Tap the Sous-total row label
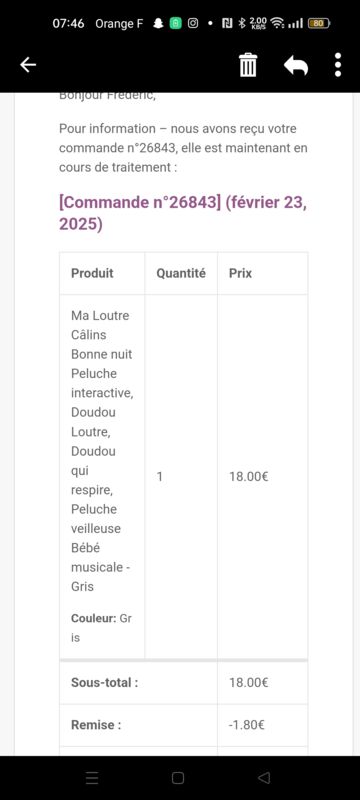Viewport: 360px width, 800px height. (105, 683)
